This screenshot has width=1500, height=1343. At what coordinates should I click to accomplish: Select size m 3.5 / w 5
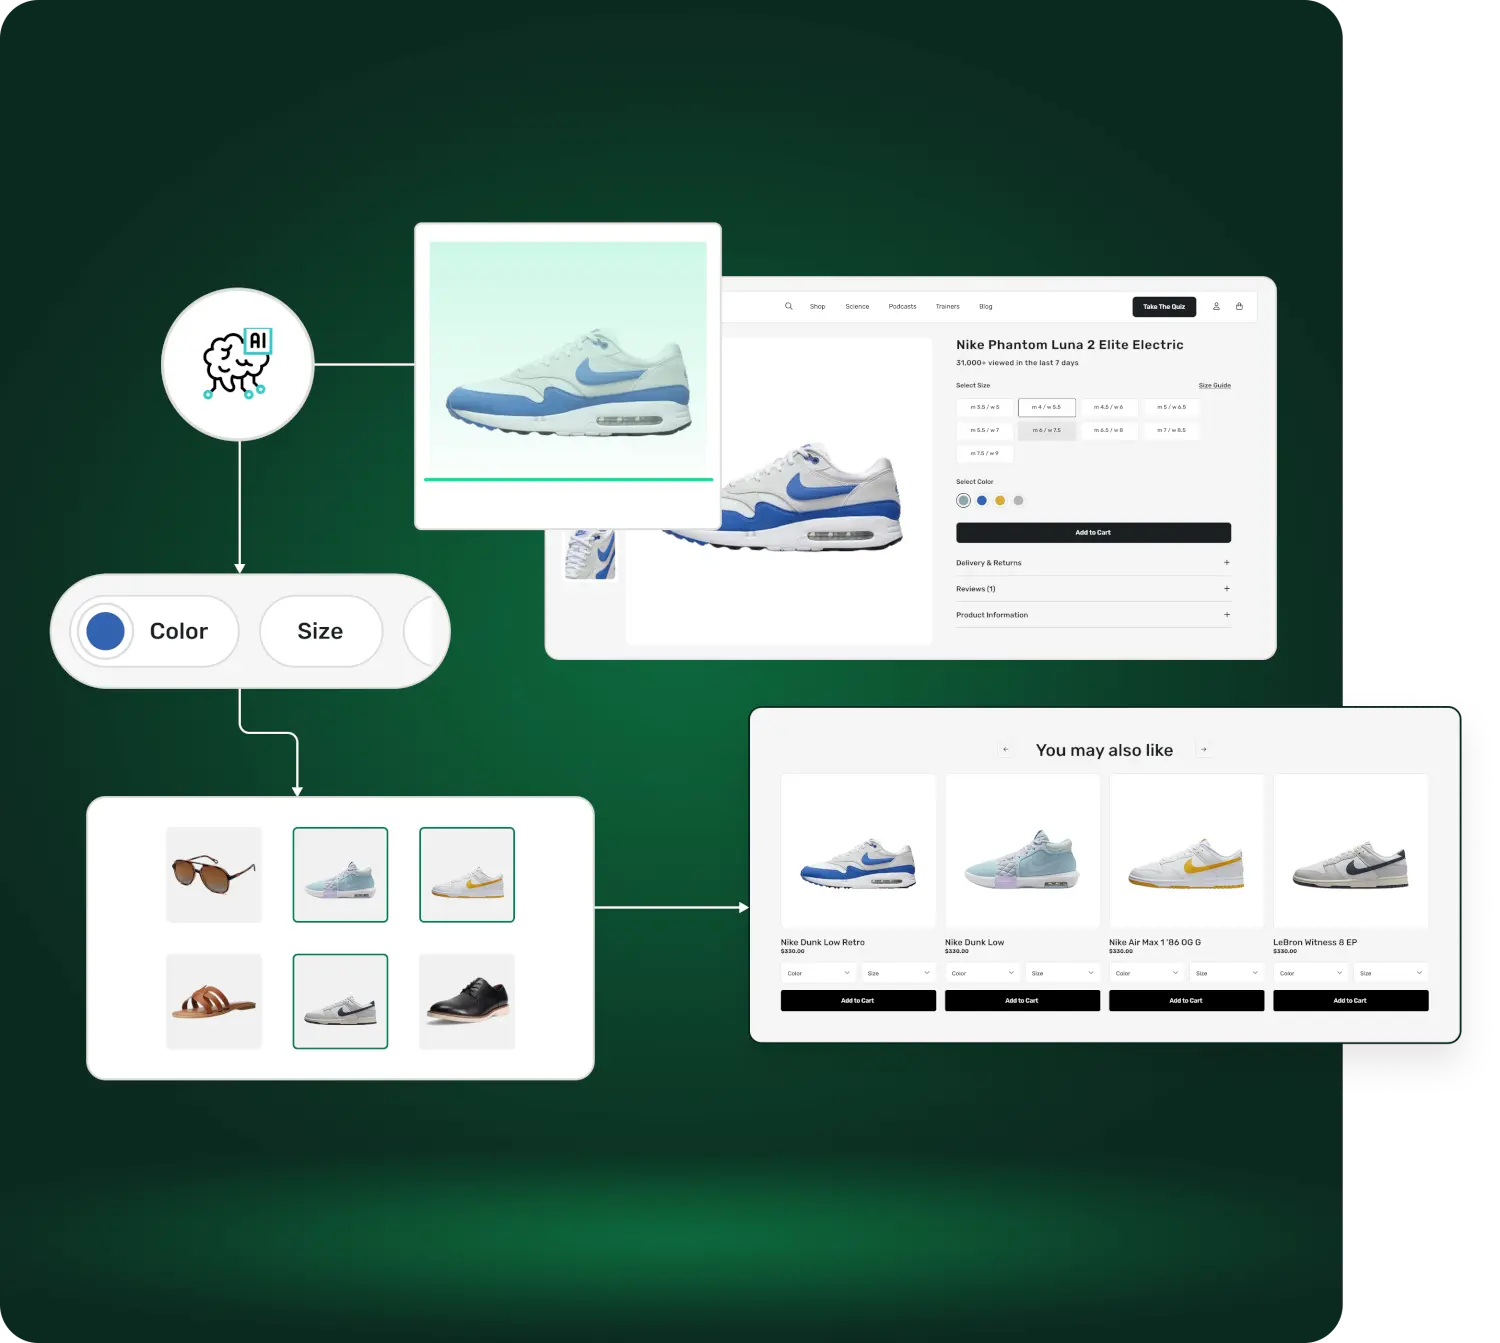pyautogui.click(x=985, y=407)
